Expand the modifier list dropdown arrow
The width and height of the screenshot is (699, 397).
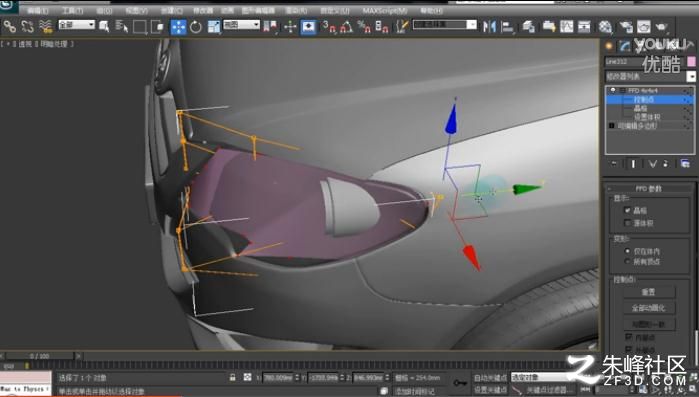tap(691, 76)
